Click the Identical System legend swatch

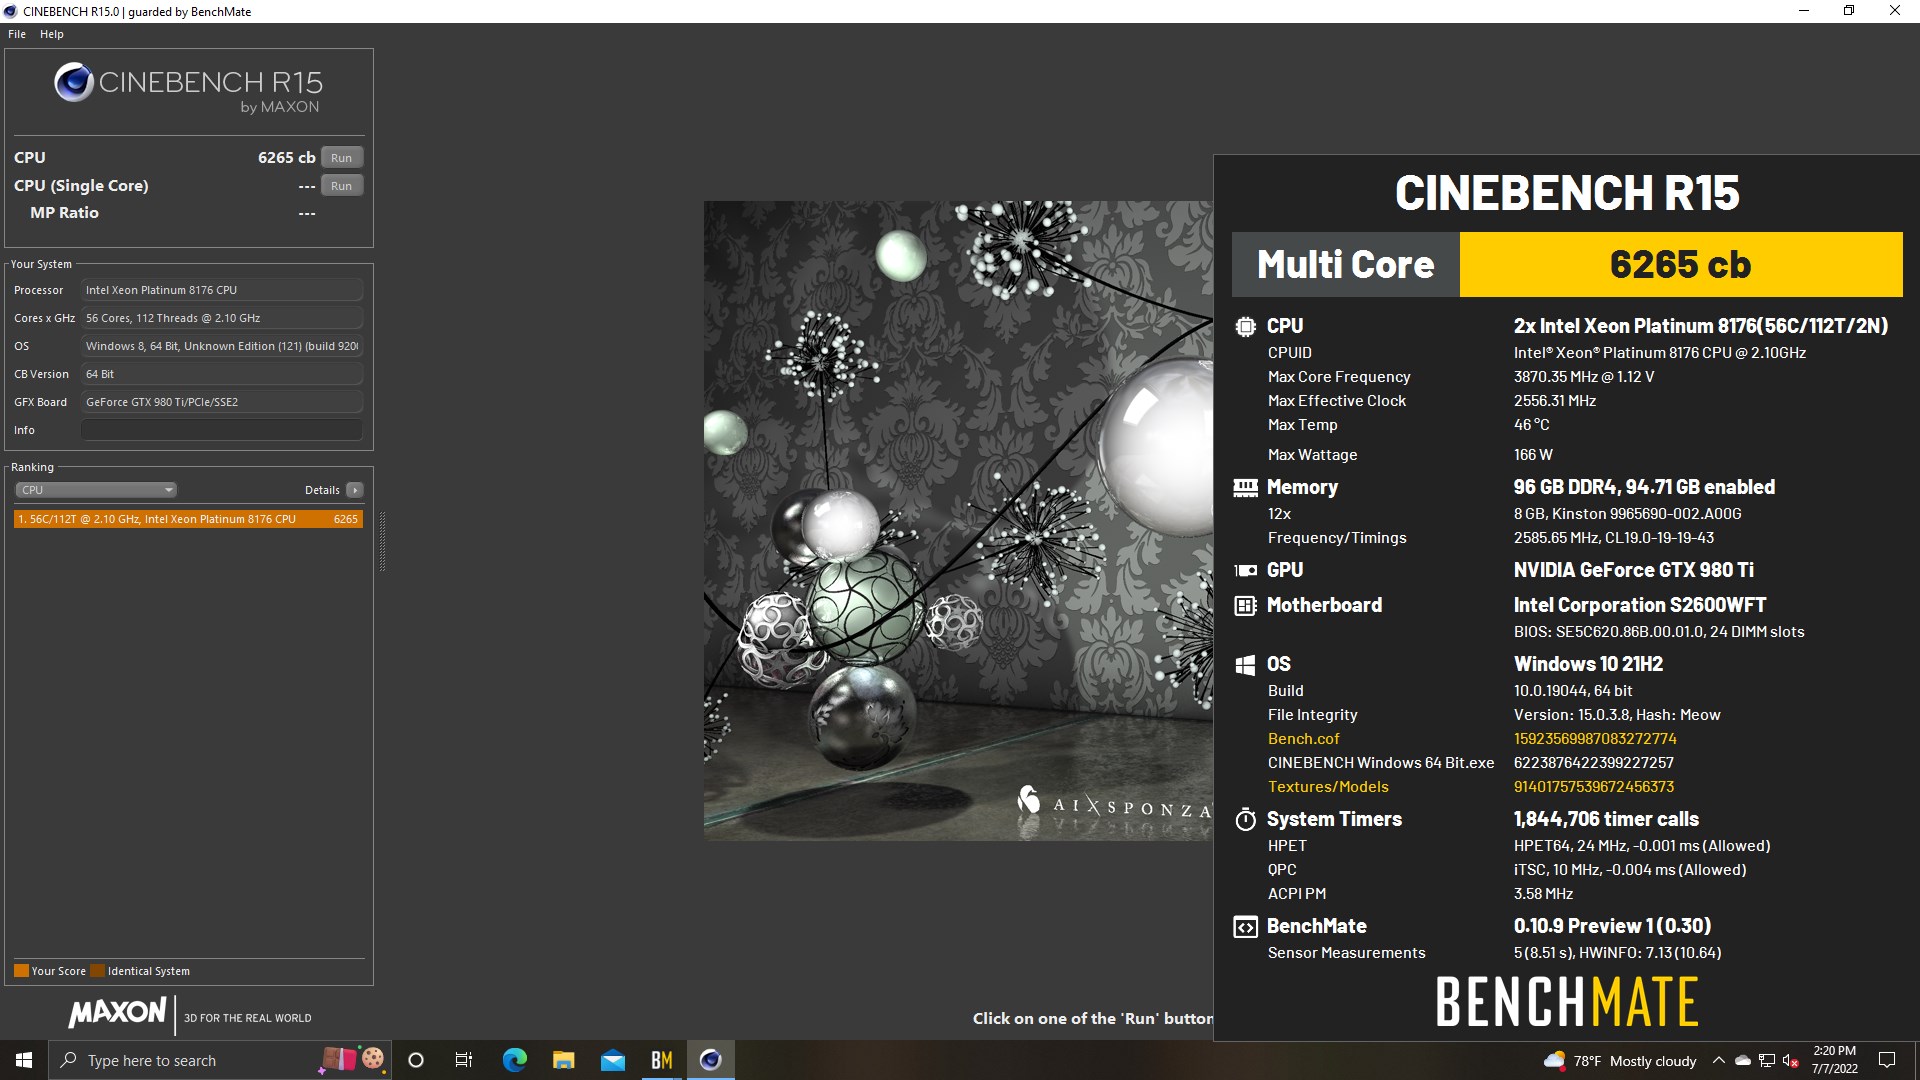(x=97, y=970)
